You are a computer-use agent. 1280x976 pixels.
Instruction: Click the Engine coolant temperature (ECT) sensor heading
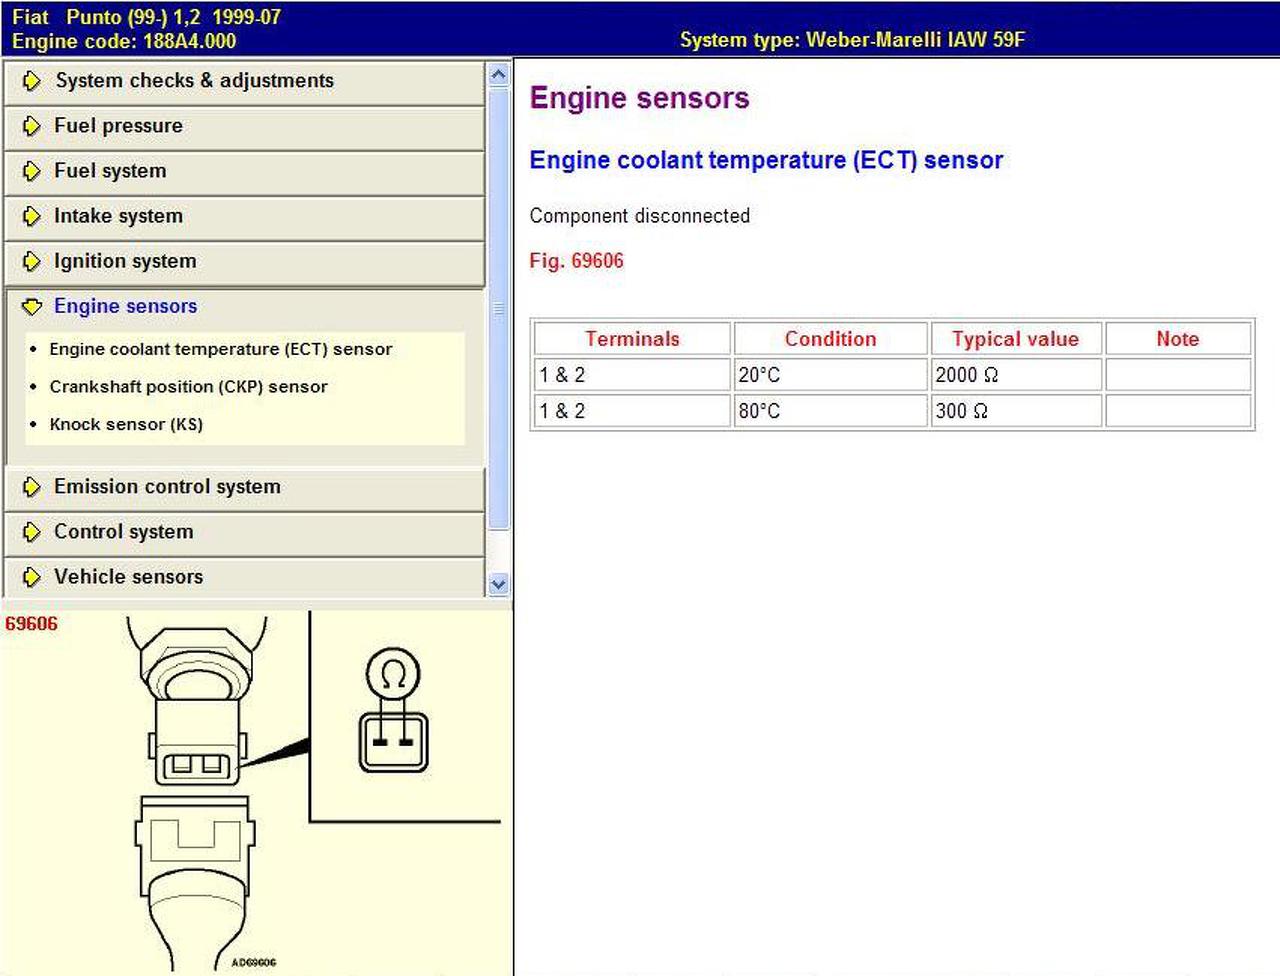pos(766,160)
